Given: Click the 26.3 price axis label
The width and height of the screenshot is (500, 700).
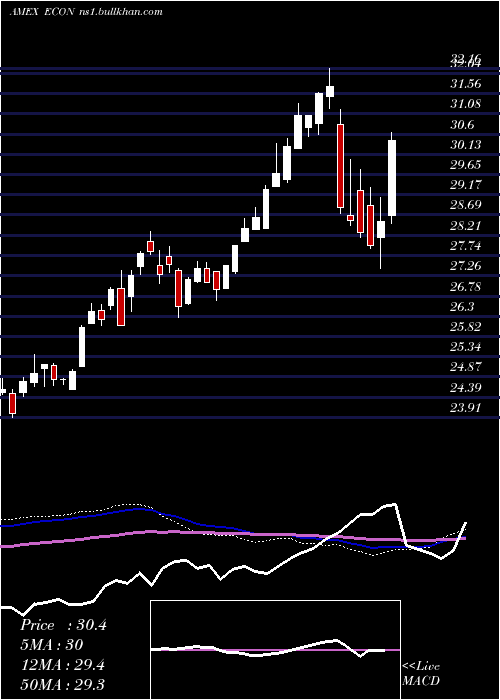Looking at the screenshot, I should 462,307.
